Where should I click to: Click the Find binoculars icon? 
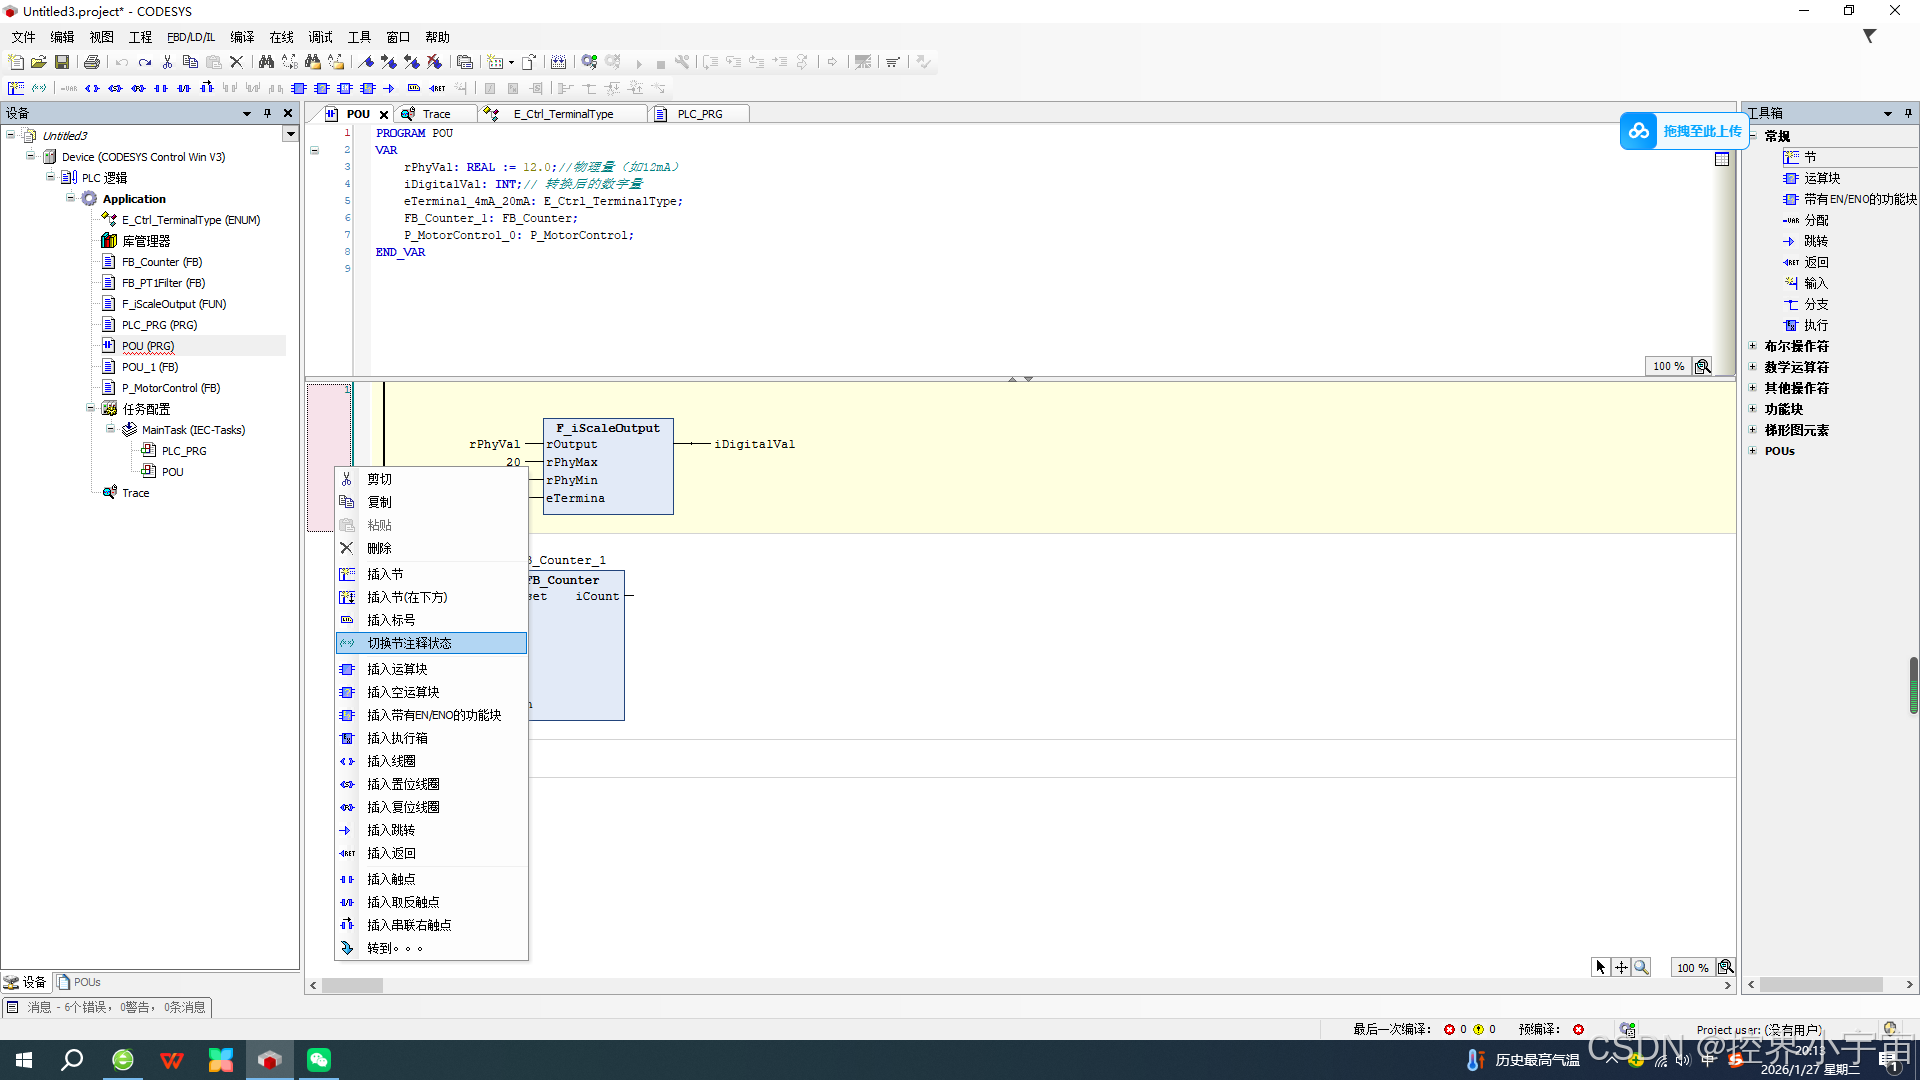pyautogui.click(x=266, y=62)
